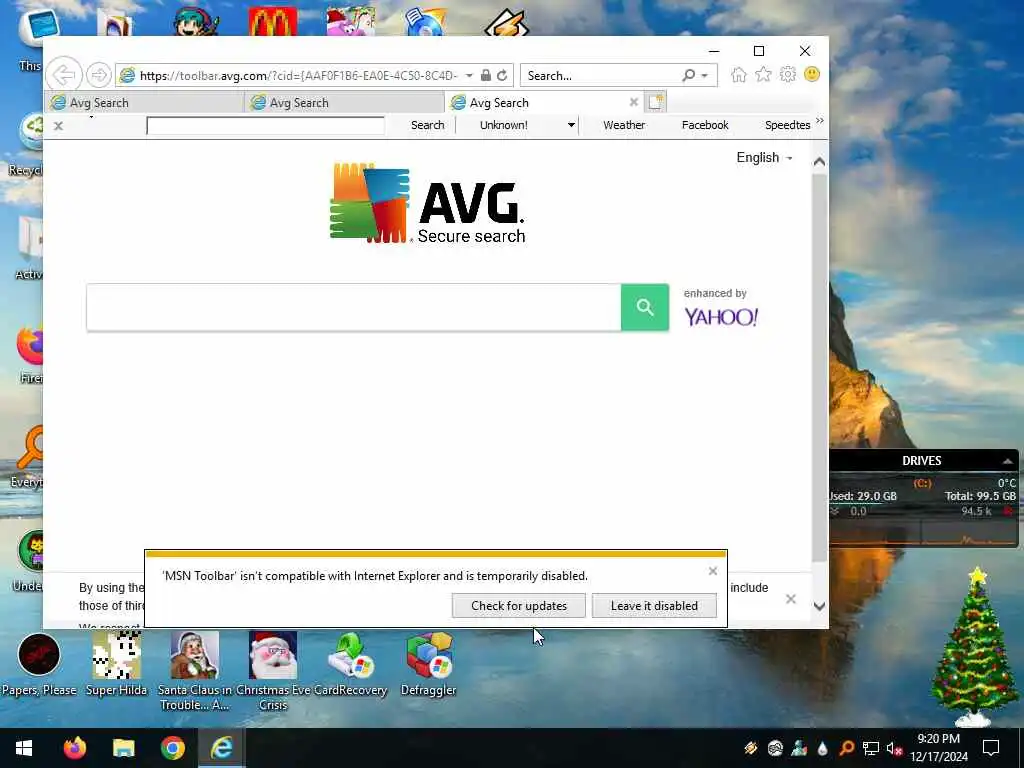1024x768 pixels.
Task: Click the McDonald's desktop icon
Action: (x=272, y=21)
